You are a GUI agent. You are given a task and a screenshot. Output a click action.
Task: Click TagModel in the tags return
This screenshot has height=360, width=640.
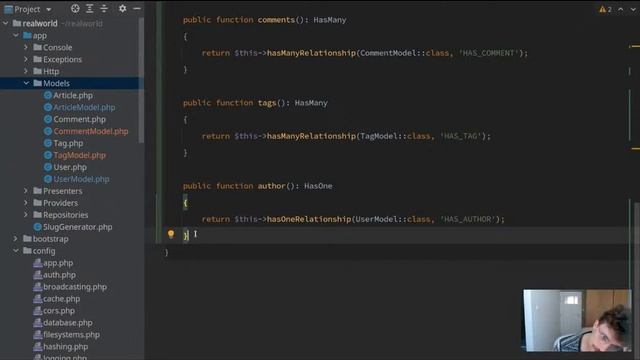(379, 136)
